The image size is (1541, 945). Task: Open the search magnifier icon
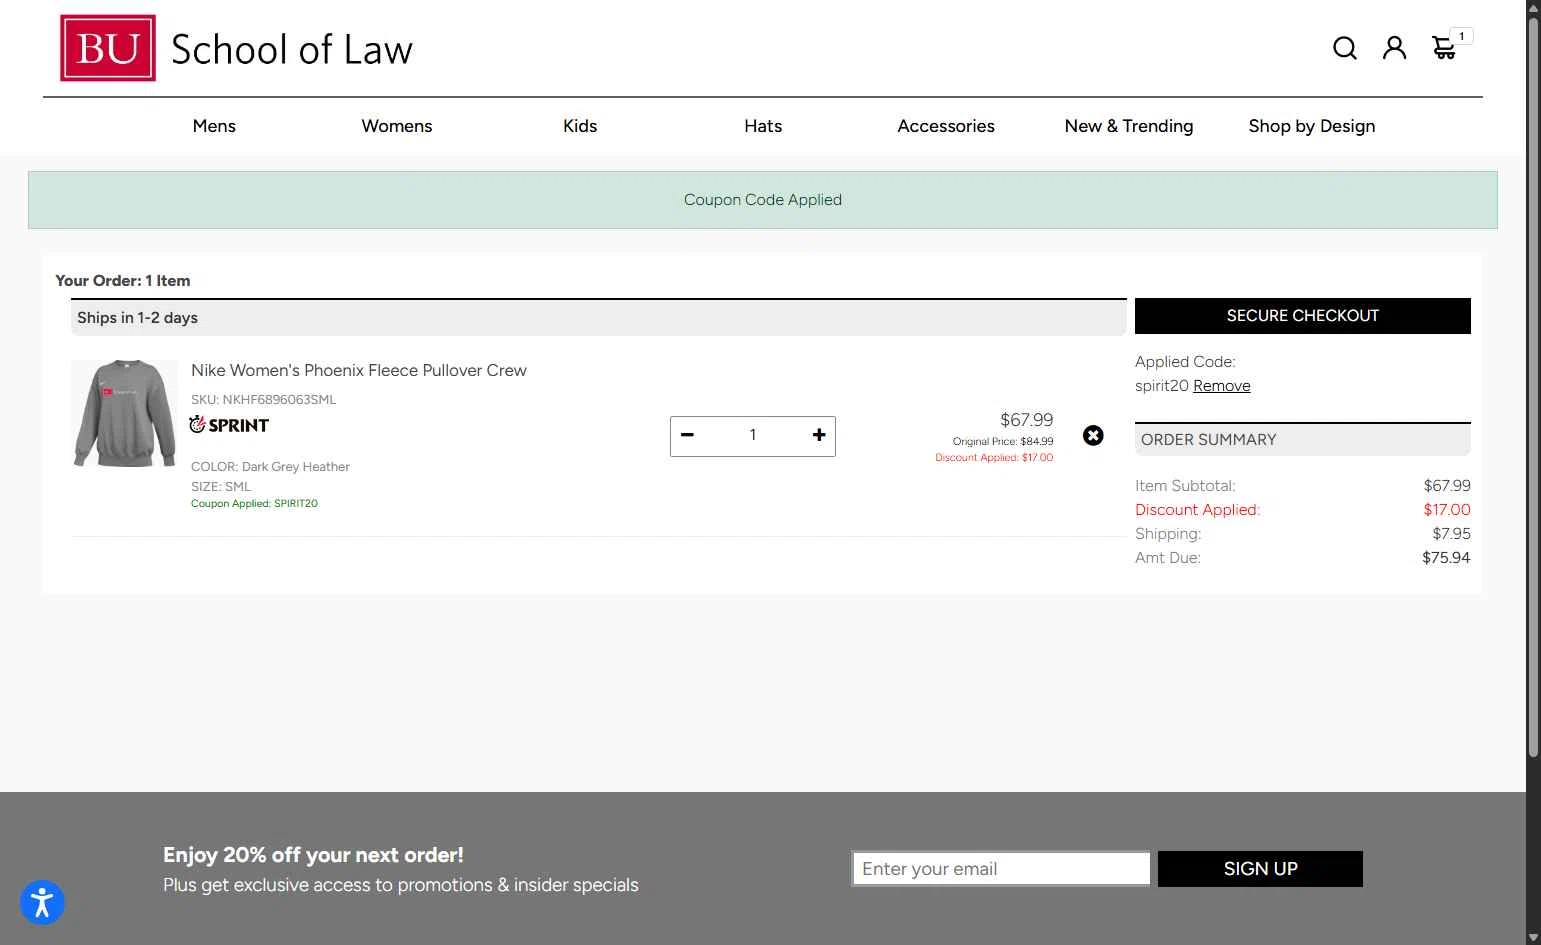[1344, 48]
